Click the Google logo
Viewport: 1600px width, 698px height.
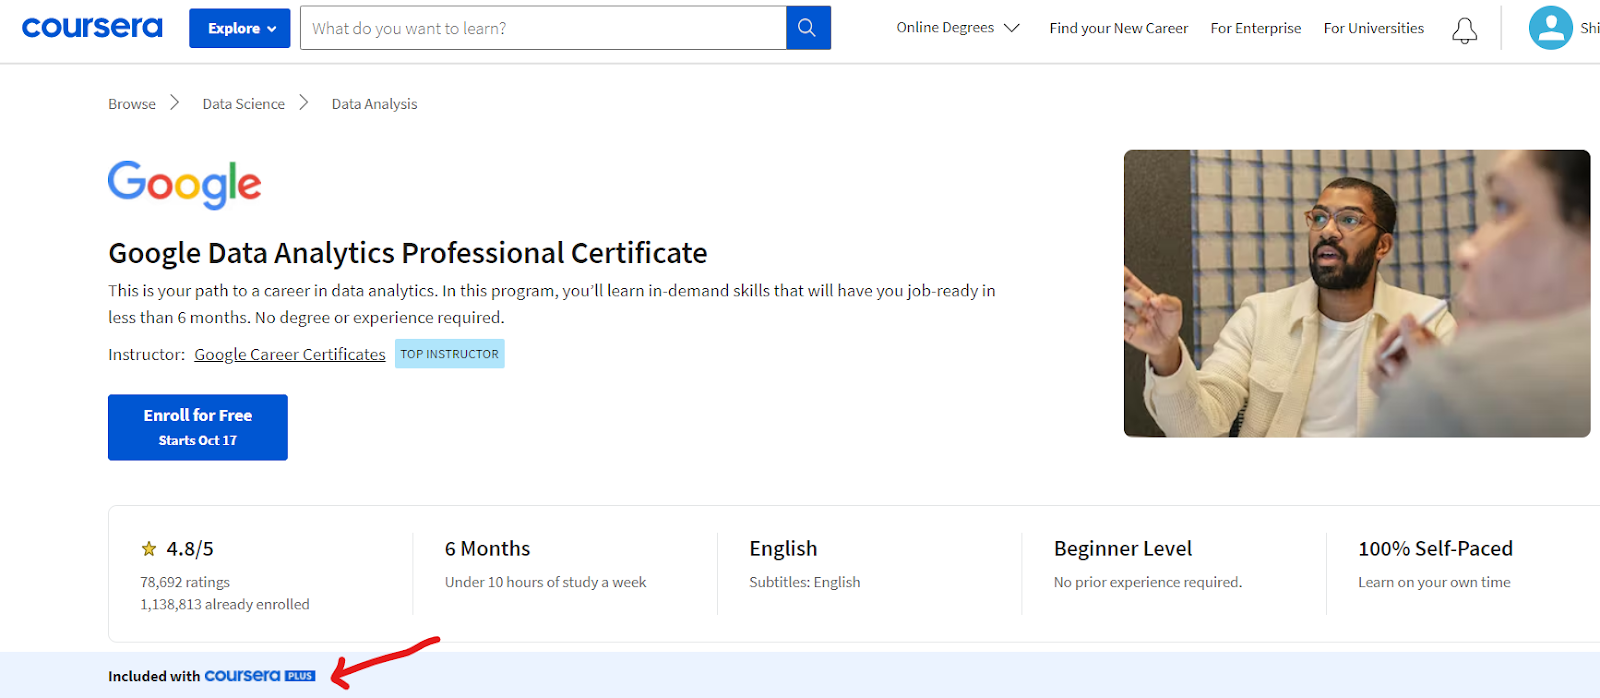coord(184,185)
